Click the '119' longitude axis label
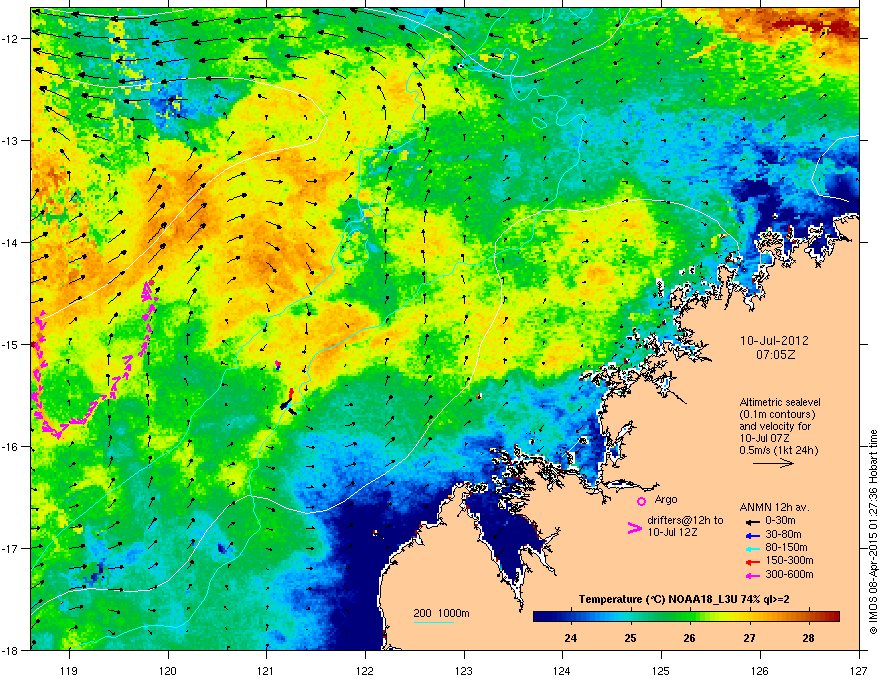 69,671
